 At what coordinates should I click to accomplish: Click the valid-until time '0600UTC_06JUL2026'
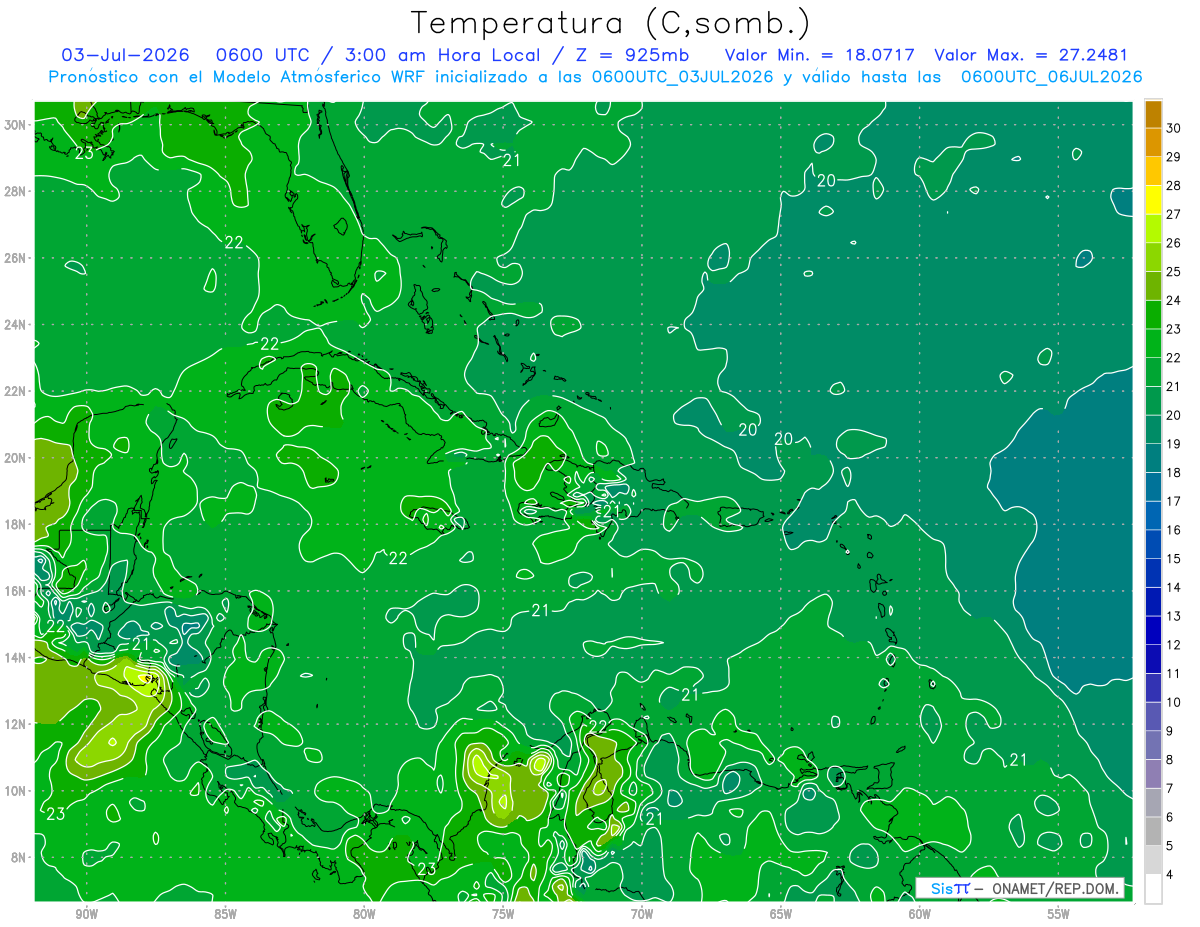point(1052,77)
